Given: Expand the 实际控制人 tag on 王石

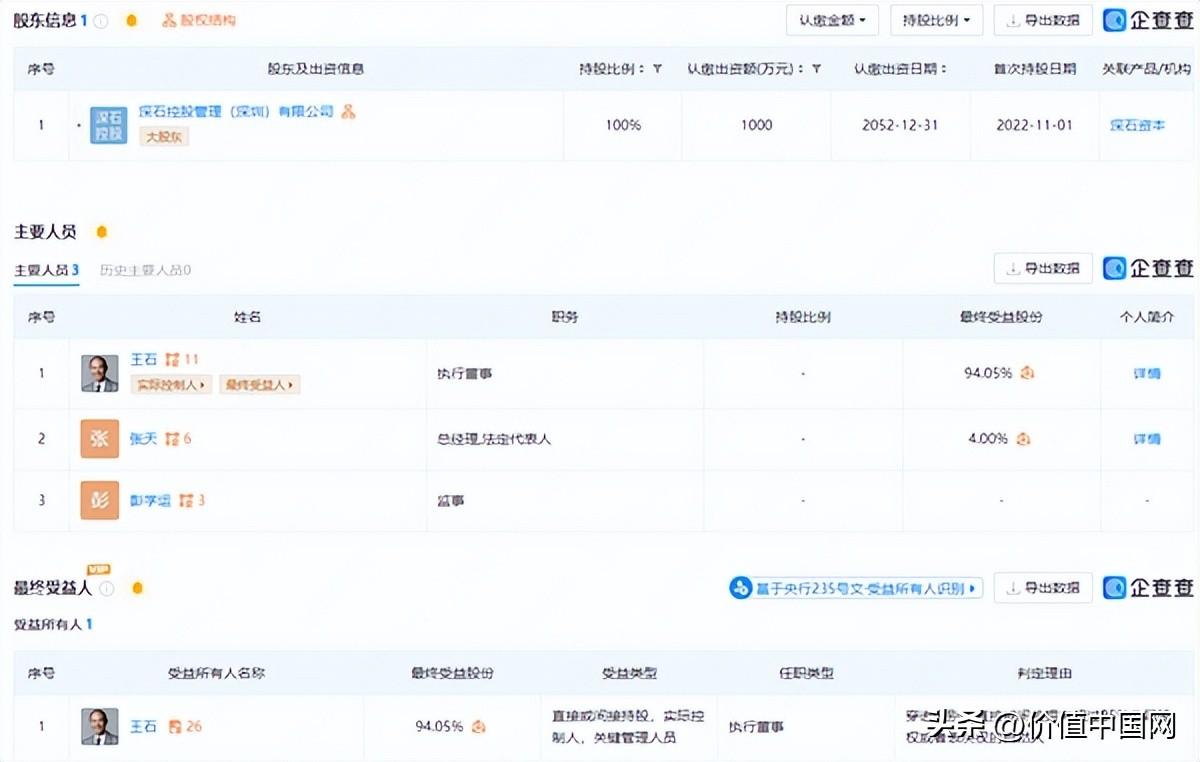Looking at the screenshot, I should point(171,384).
